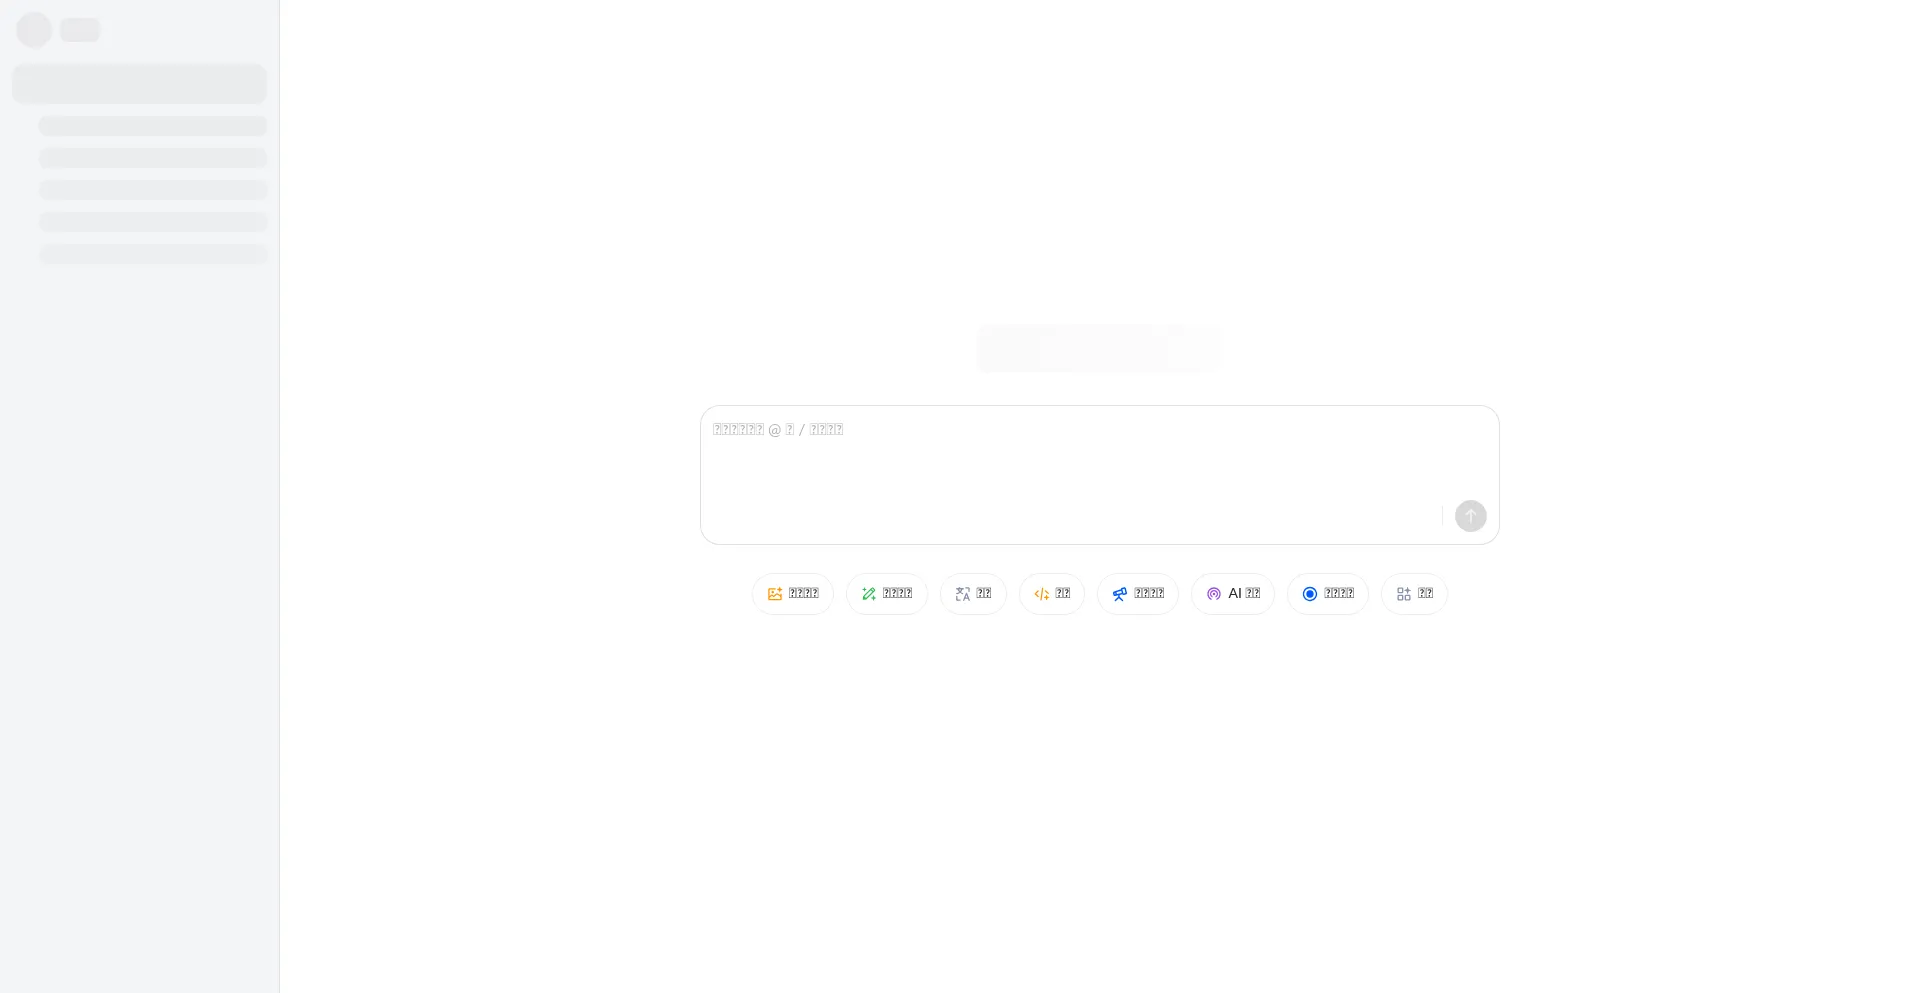Viewport: 1920px width, 993px height.
Task: Click the chip labeled AI
Action: tap(1242, 594)
